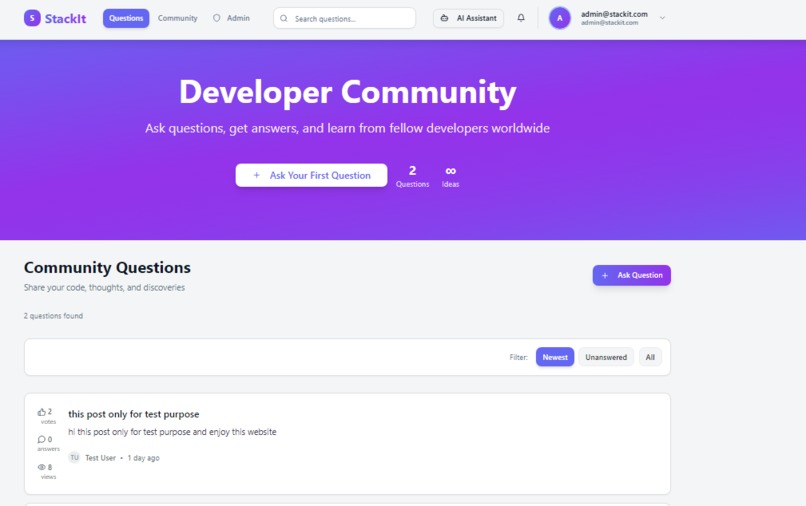Open the Admin nav tab
The image size is (806, 506).
[231, 18]
